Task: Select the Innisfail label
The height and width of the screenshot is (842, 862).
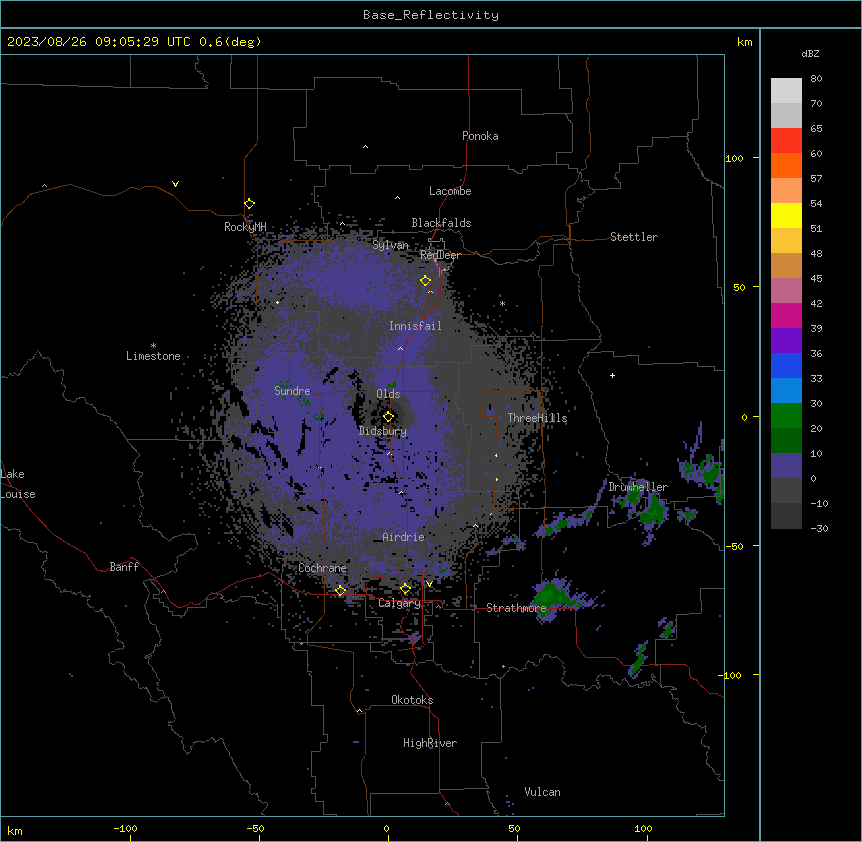Action: pos(415,326)
